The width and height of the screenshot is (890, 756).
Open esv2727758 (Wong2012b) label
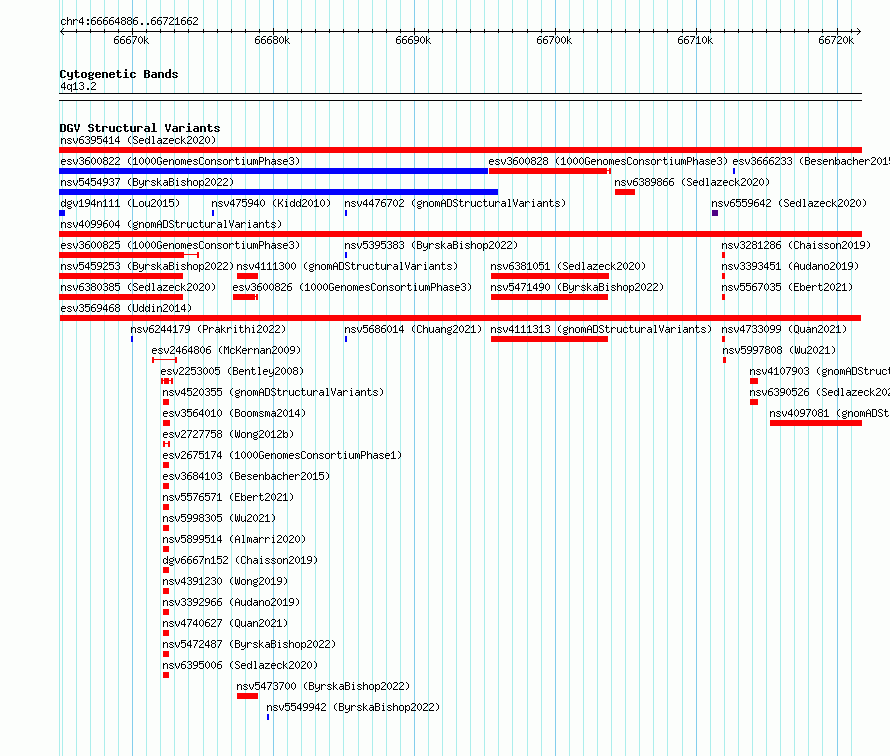[x=228, y=434]
